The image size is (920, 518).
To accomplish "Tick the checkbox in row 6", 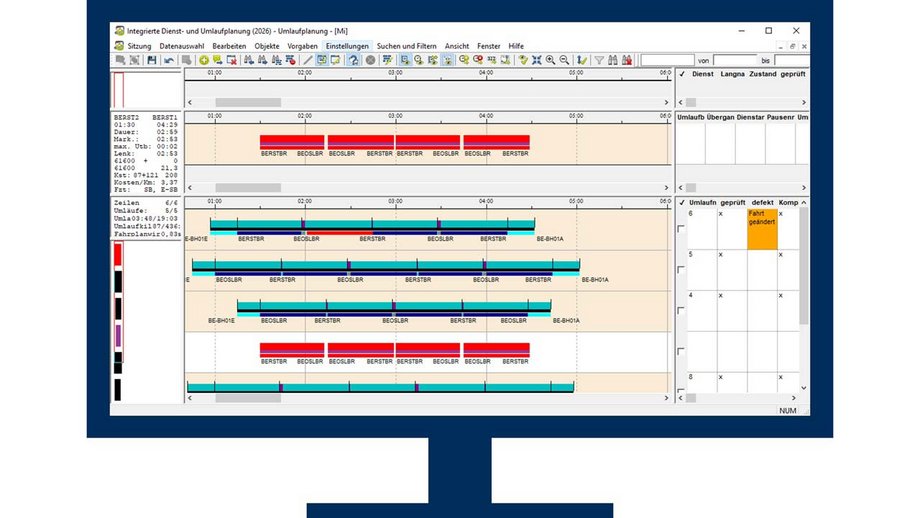I will [681, 229].
